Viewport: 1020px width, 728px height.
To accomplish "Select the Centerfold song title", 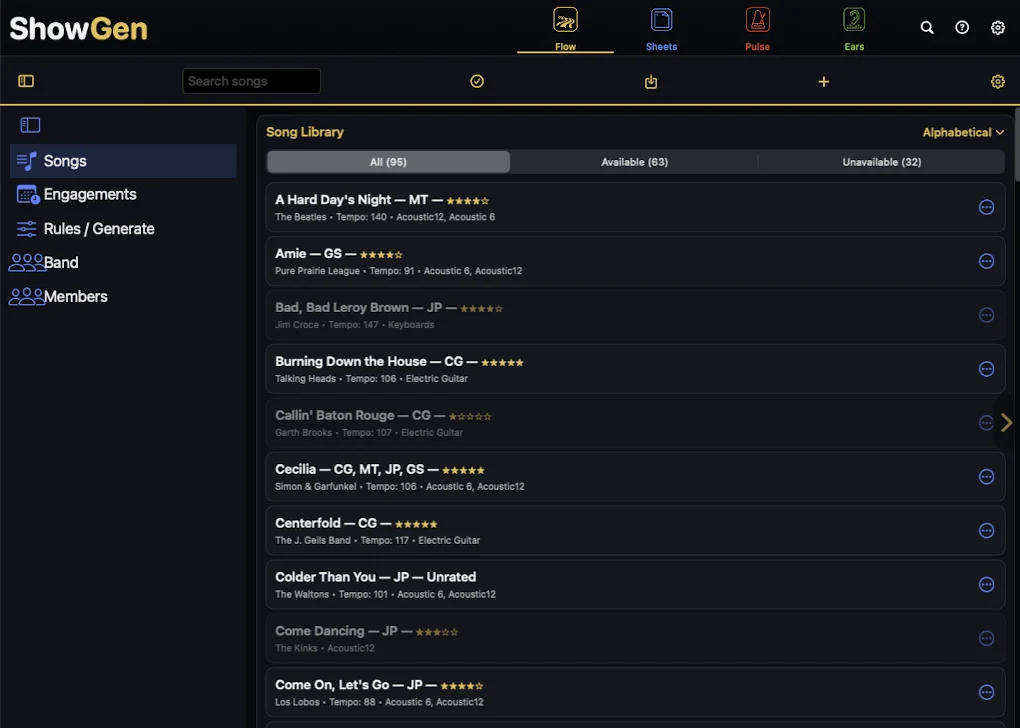I will 308,523.
